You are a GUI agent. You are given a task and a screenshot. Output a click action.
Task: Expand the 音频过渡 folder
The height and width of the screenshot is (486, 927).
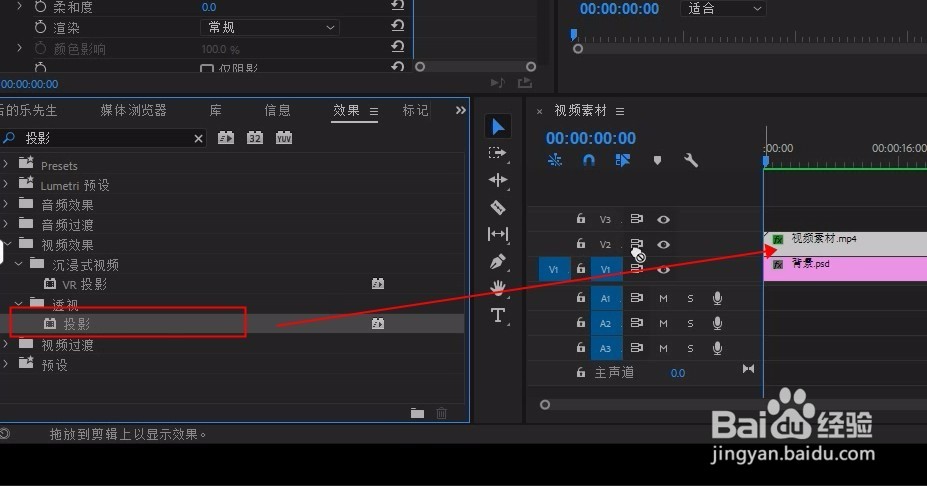point(5,224)
